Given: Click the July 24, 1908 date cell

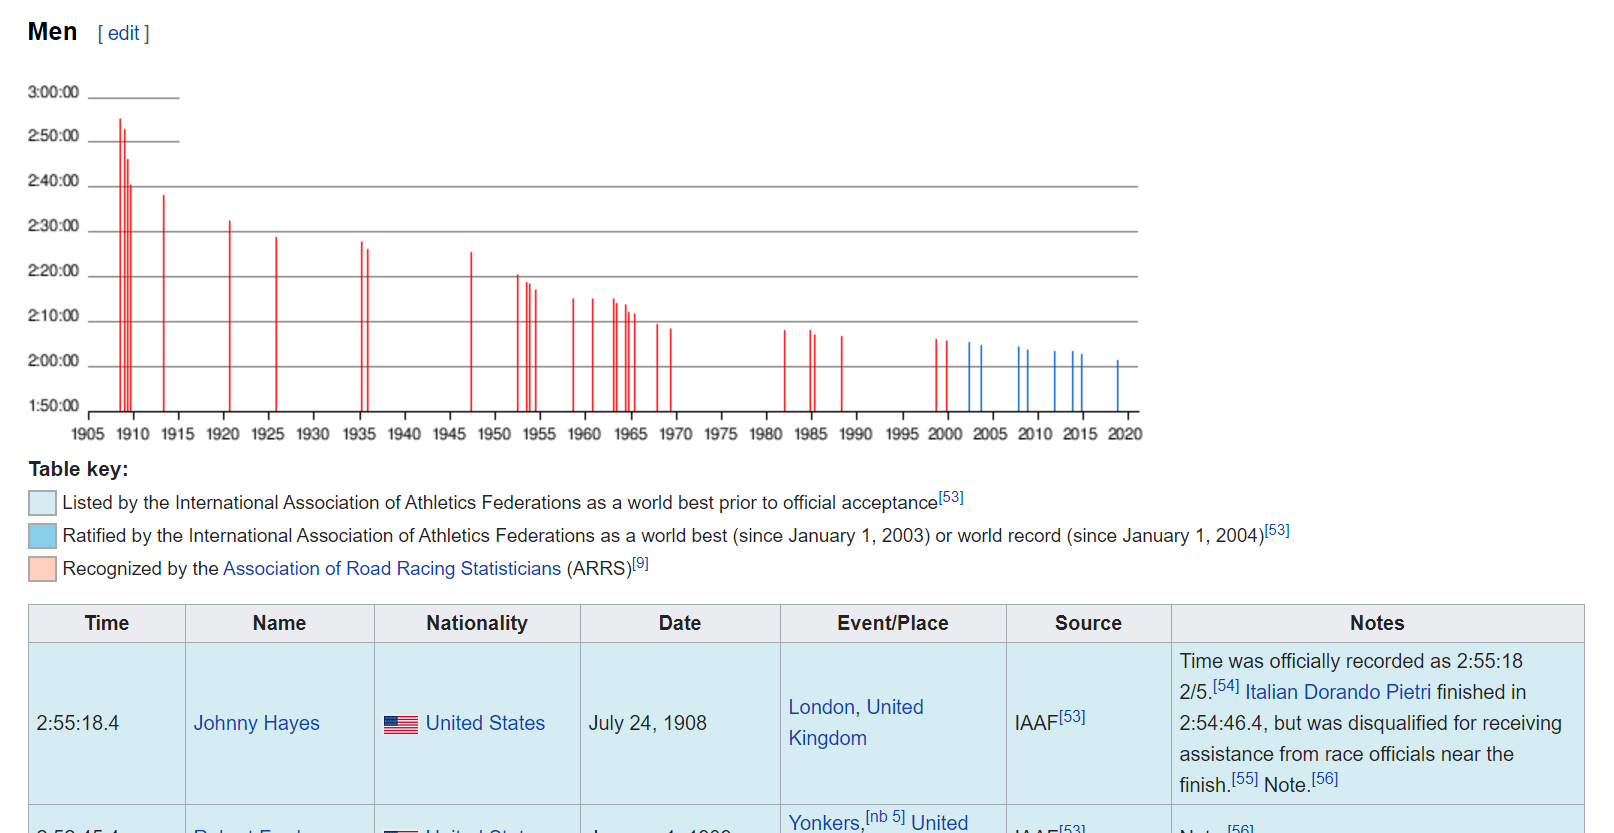Looking at the screenshot, I should click(680, 723).
